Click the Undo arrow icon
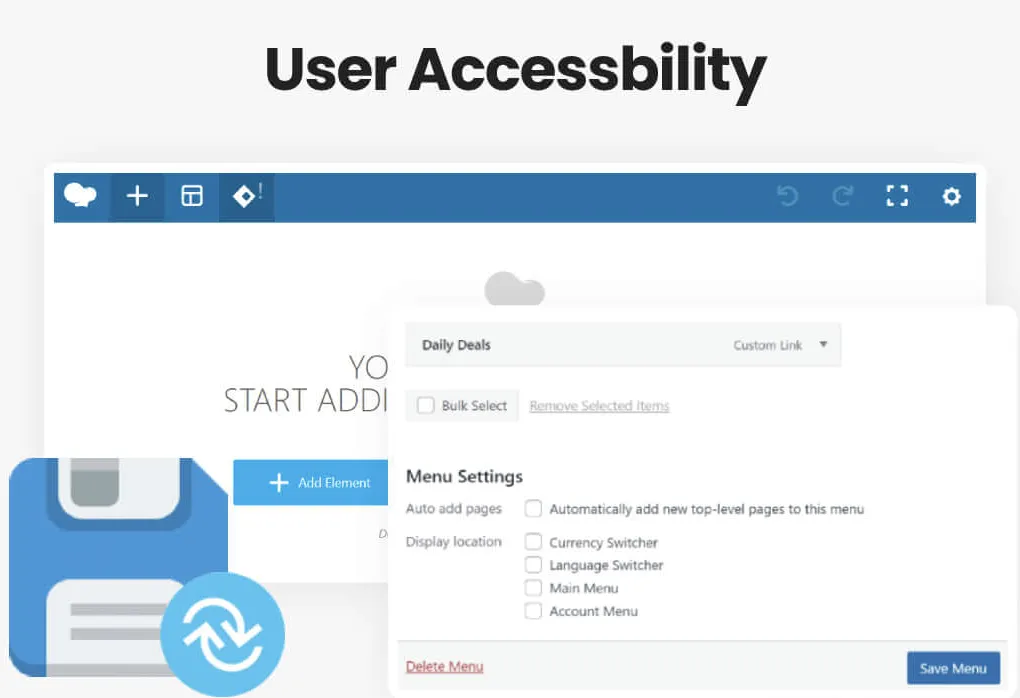 click(x=788, y=196)
